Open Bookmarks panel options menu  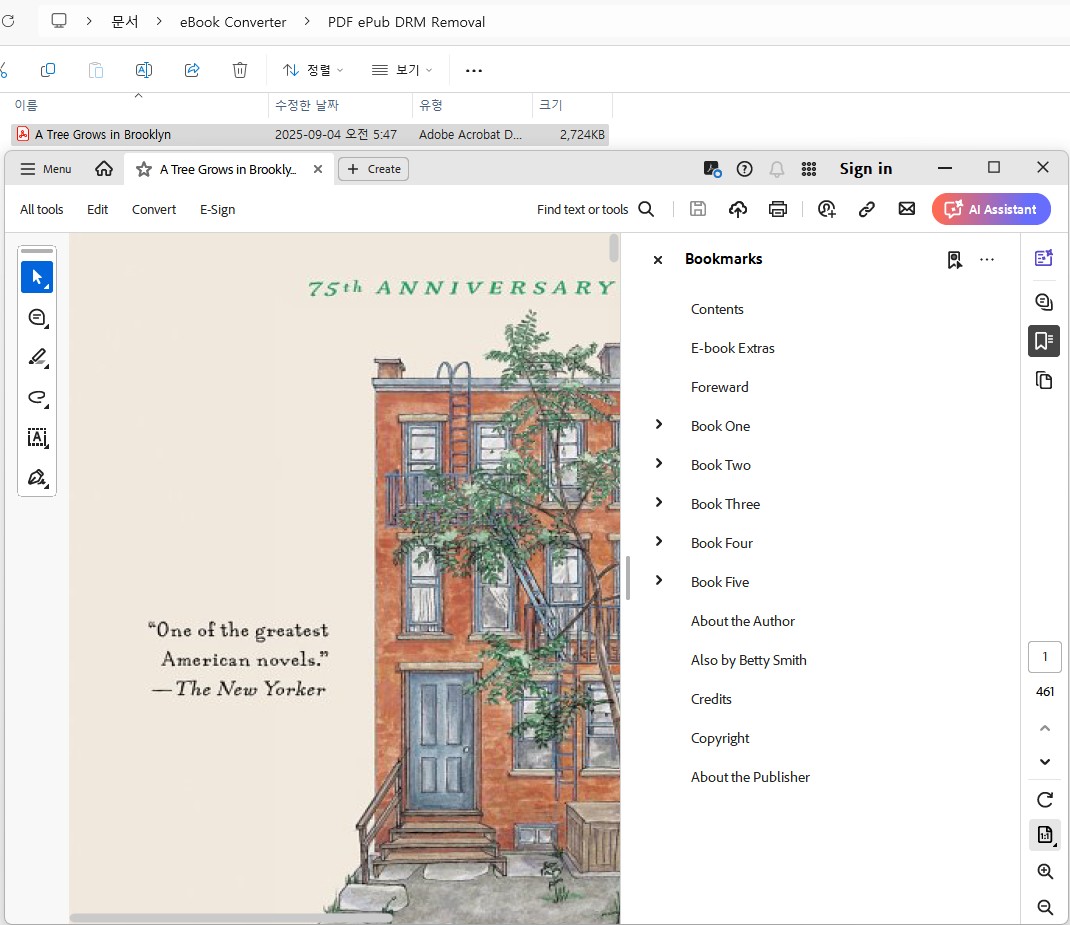(987, 259)
